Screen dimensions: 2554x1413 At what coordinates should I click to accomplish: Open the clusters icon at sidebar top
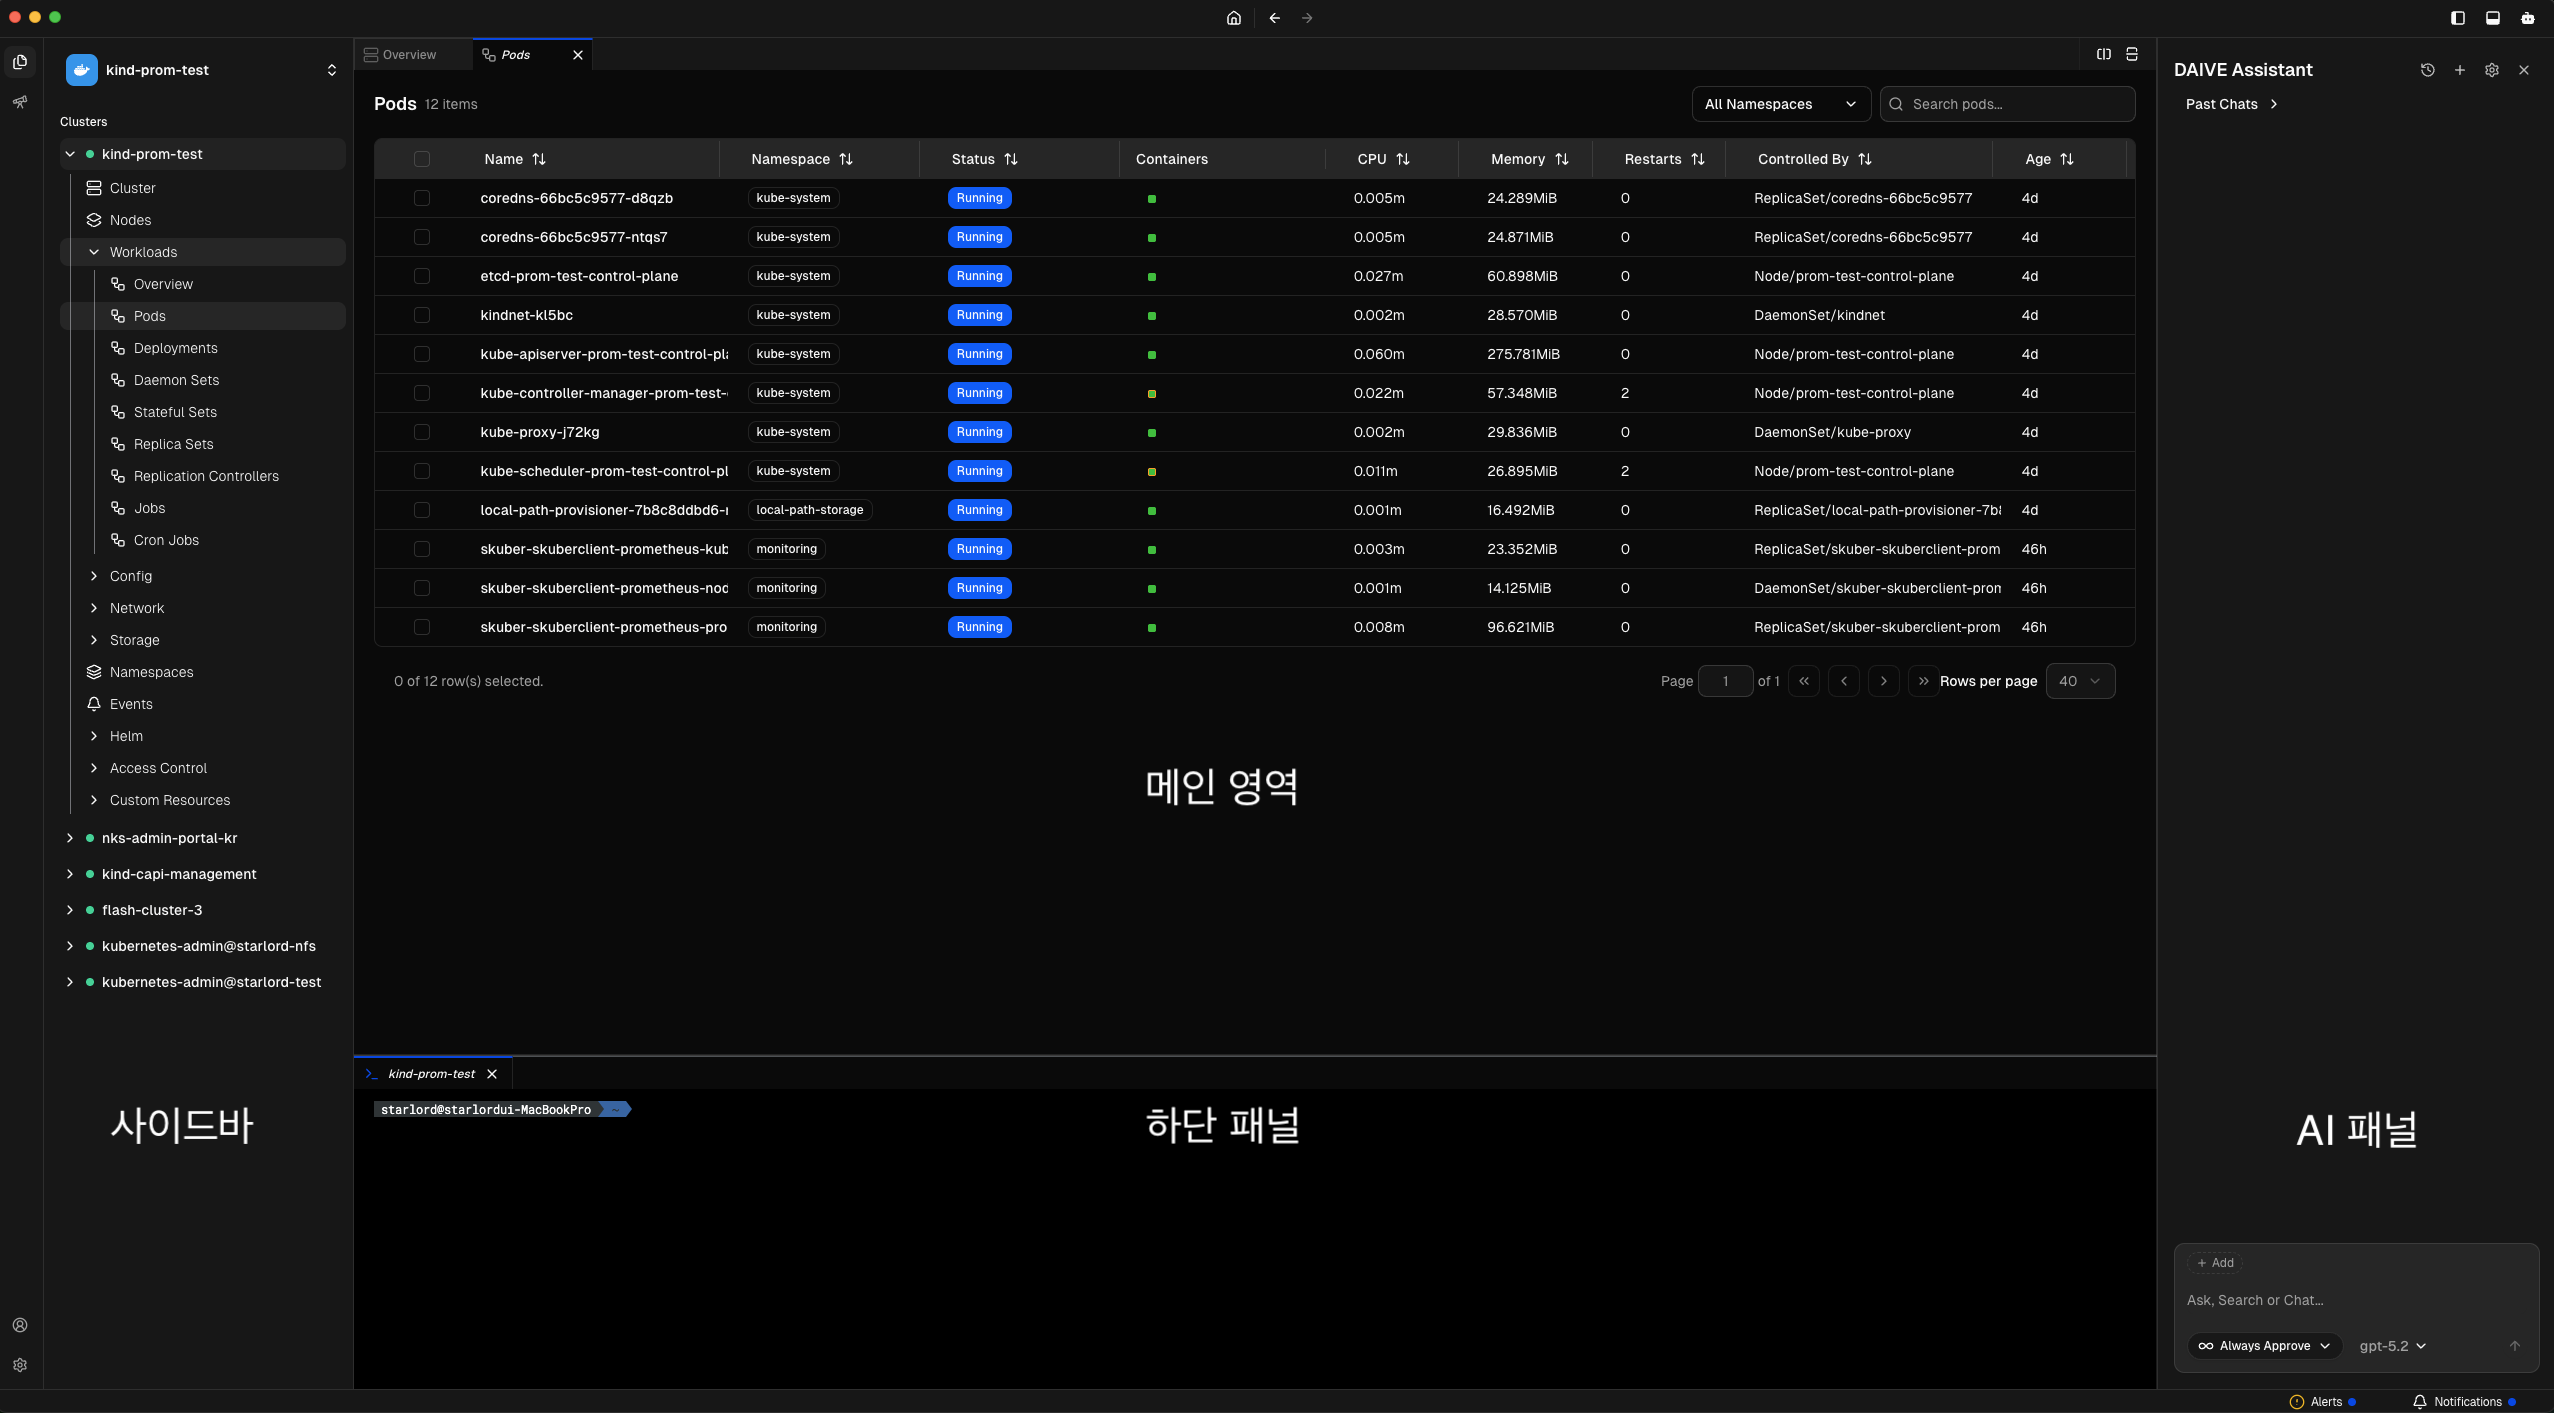tap(20, 61)
